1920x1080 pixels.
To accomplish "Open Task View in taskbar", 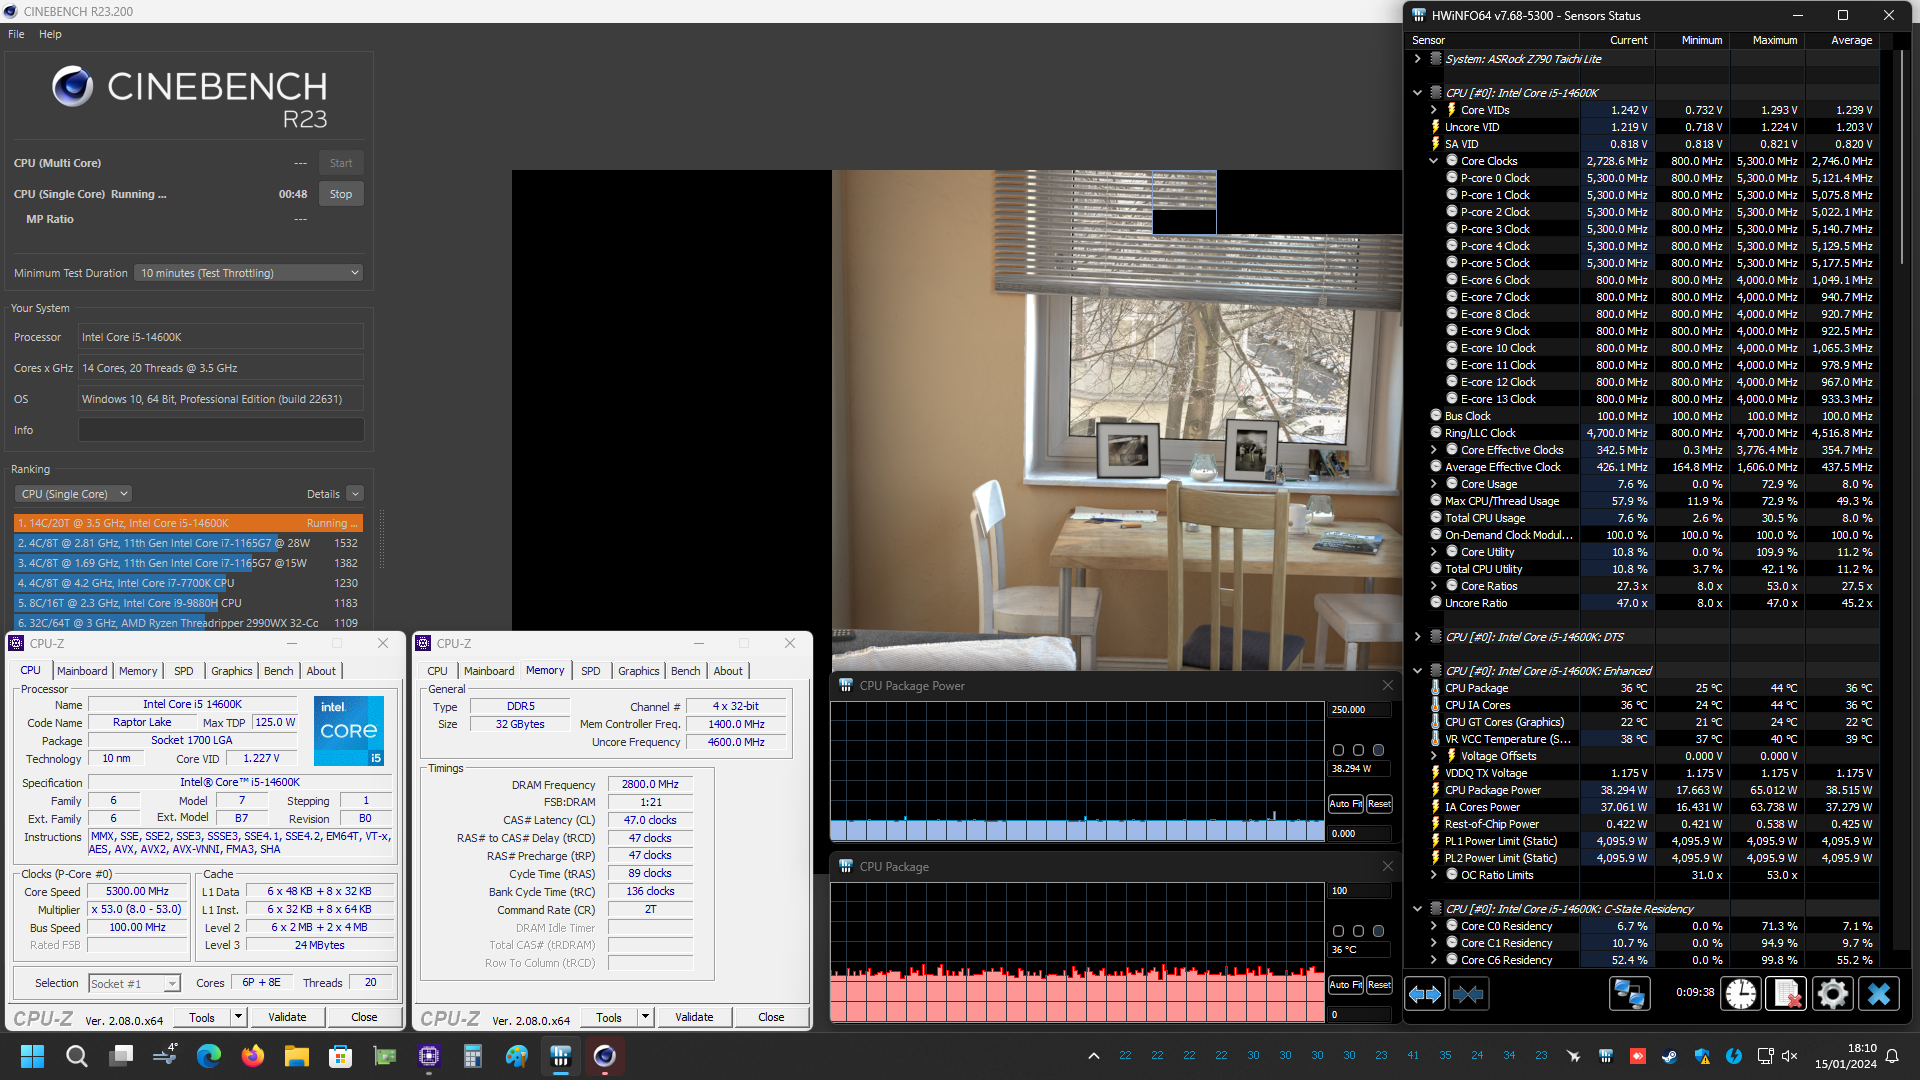I will click(121, 1056).
